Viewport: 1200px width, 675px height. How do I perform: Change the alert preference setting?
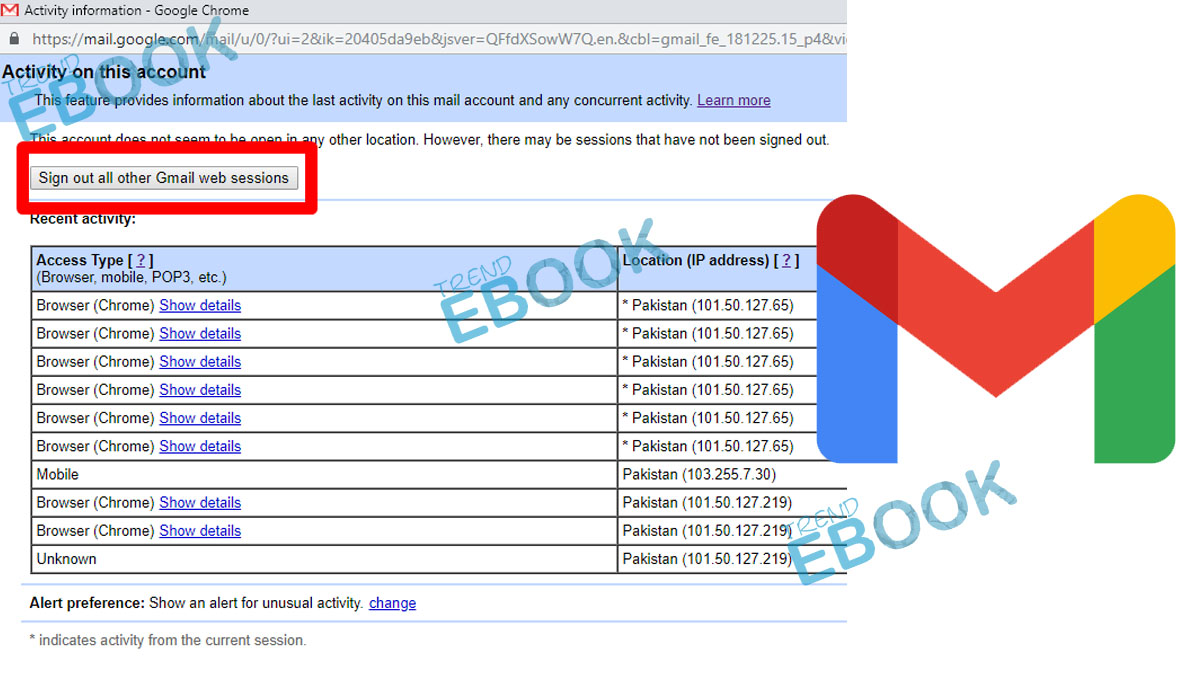(392, 603)
